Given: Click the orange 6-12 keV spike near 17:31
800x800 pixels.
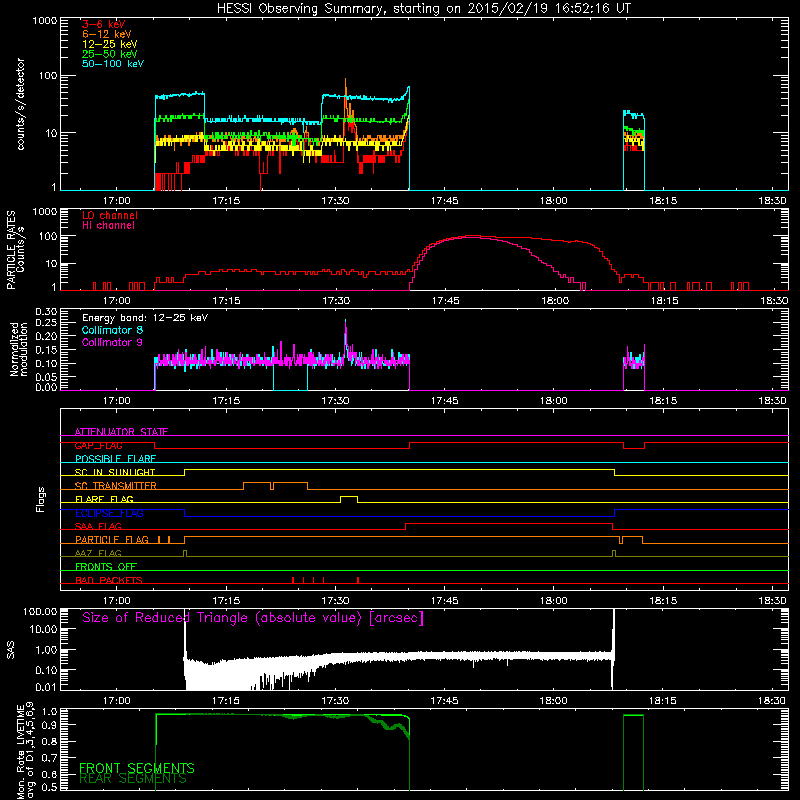Looking at the screenshot, I should click(346, 94).
